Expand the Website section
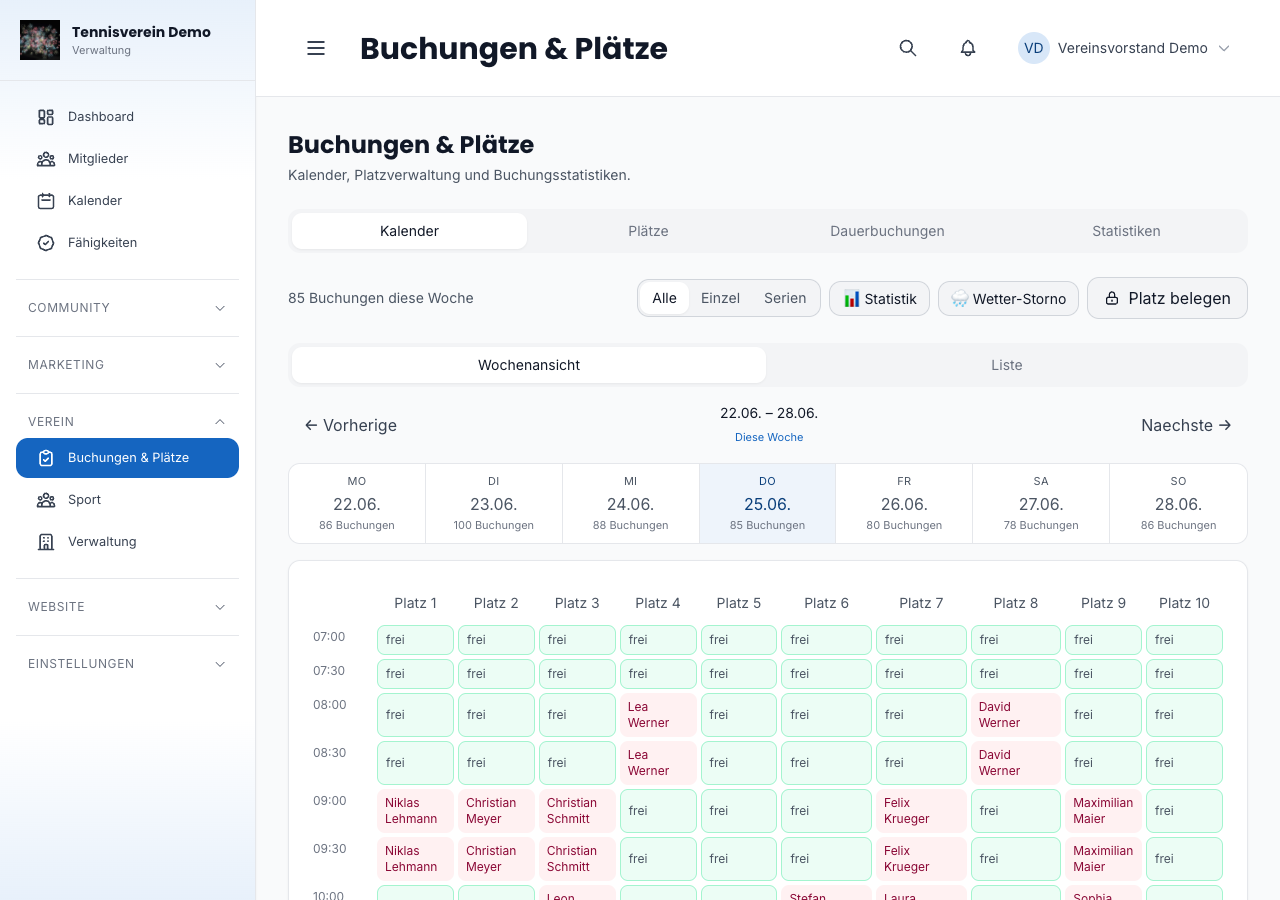Screen dimensions: 1280x900 pos(127,607)
